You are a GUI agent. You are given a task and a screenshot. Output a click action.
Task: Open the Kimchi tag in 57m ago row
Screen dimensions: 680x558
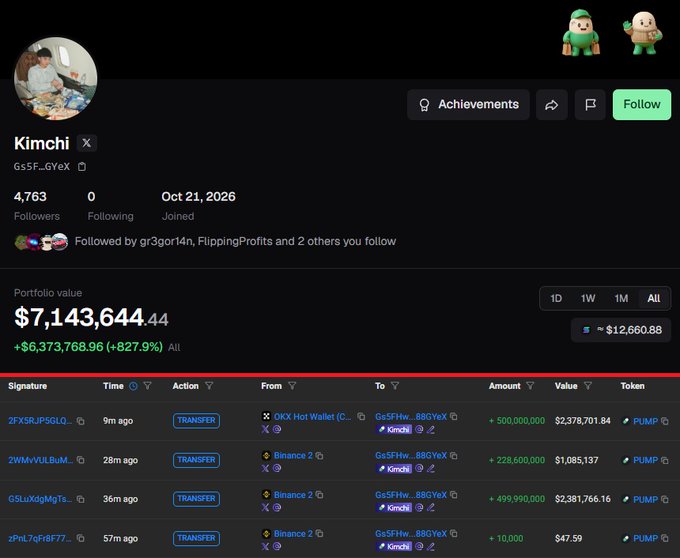(x=394, y=547)
